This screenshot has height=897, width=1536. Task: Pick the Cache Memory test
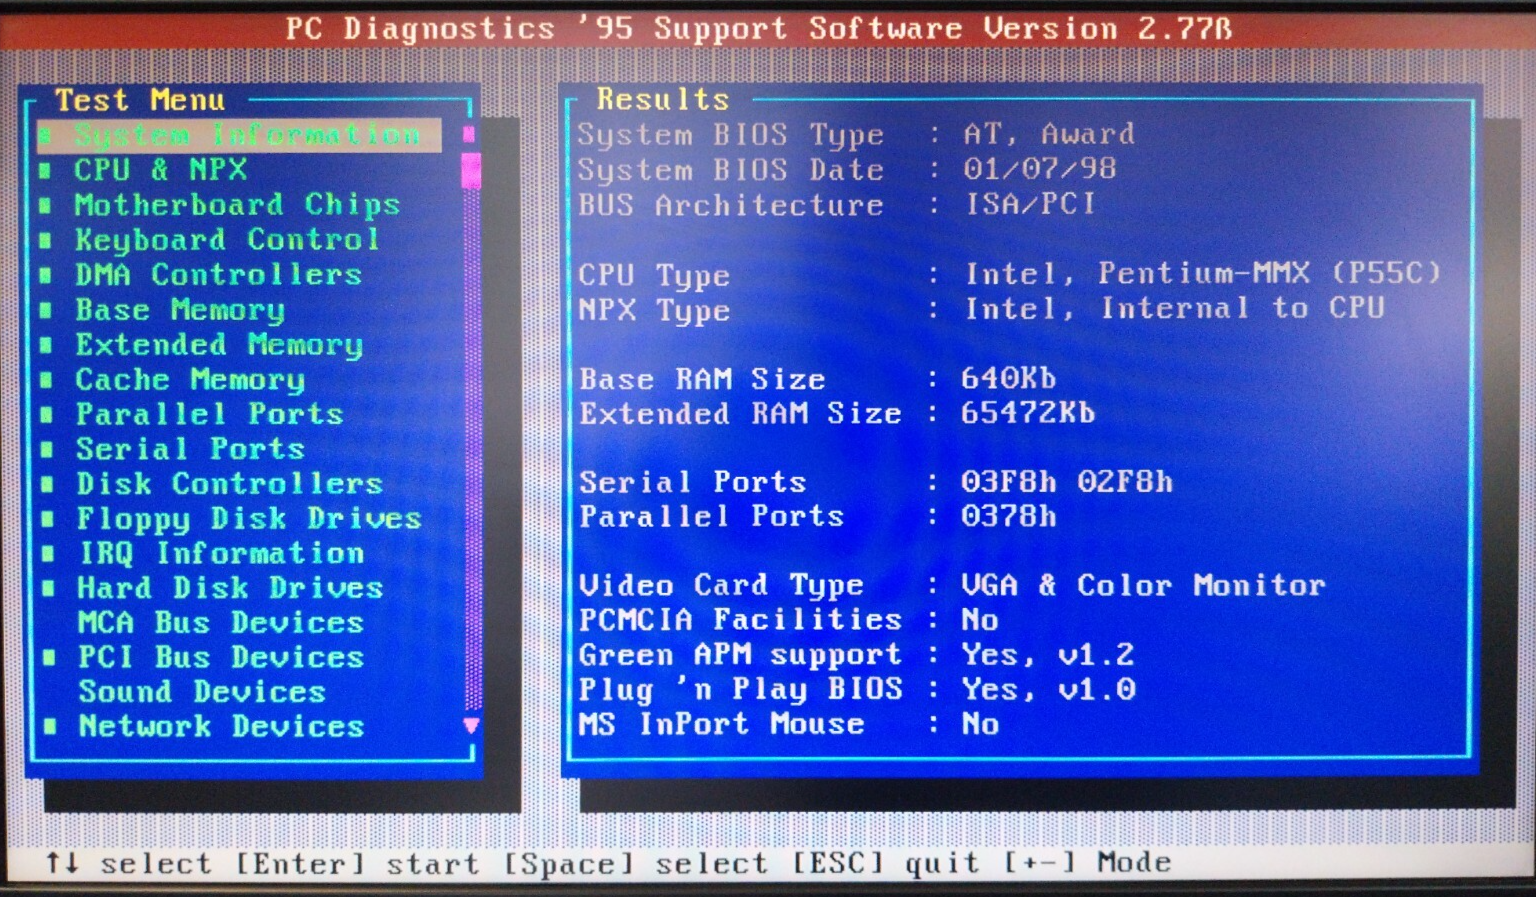pos(190,380)
